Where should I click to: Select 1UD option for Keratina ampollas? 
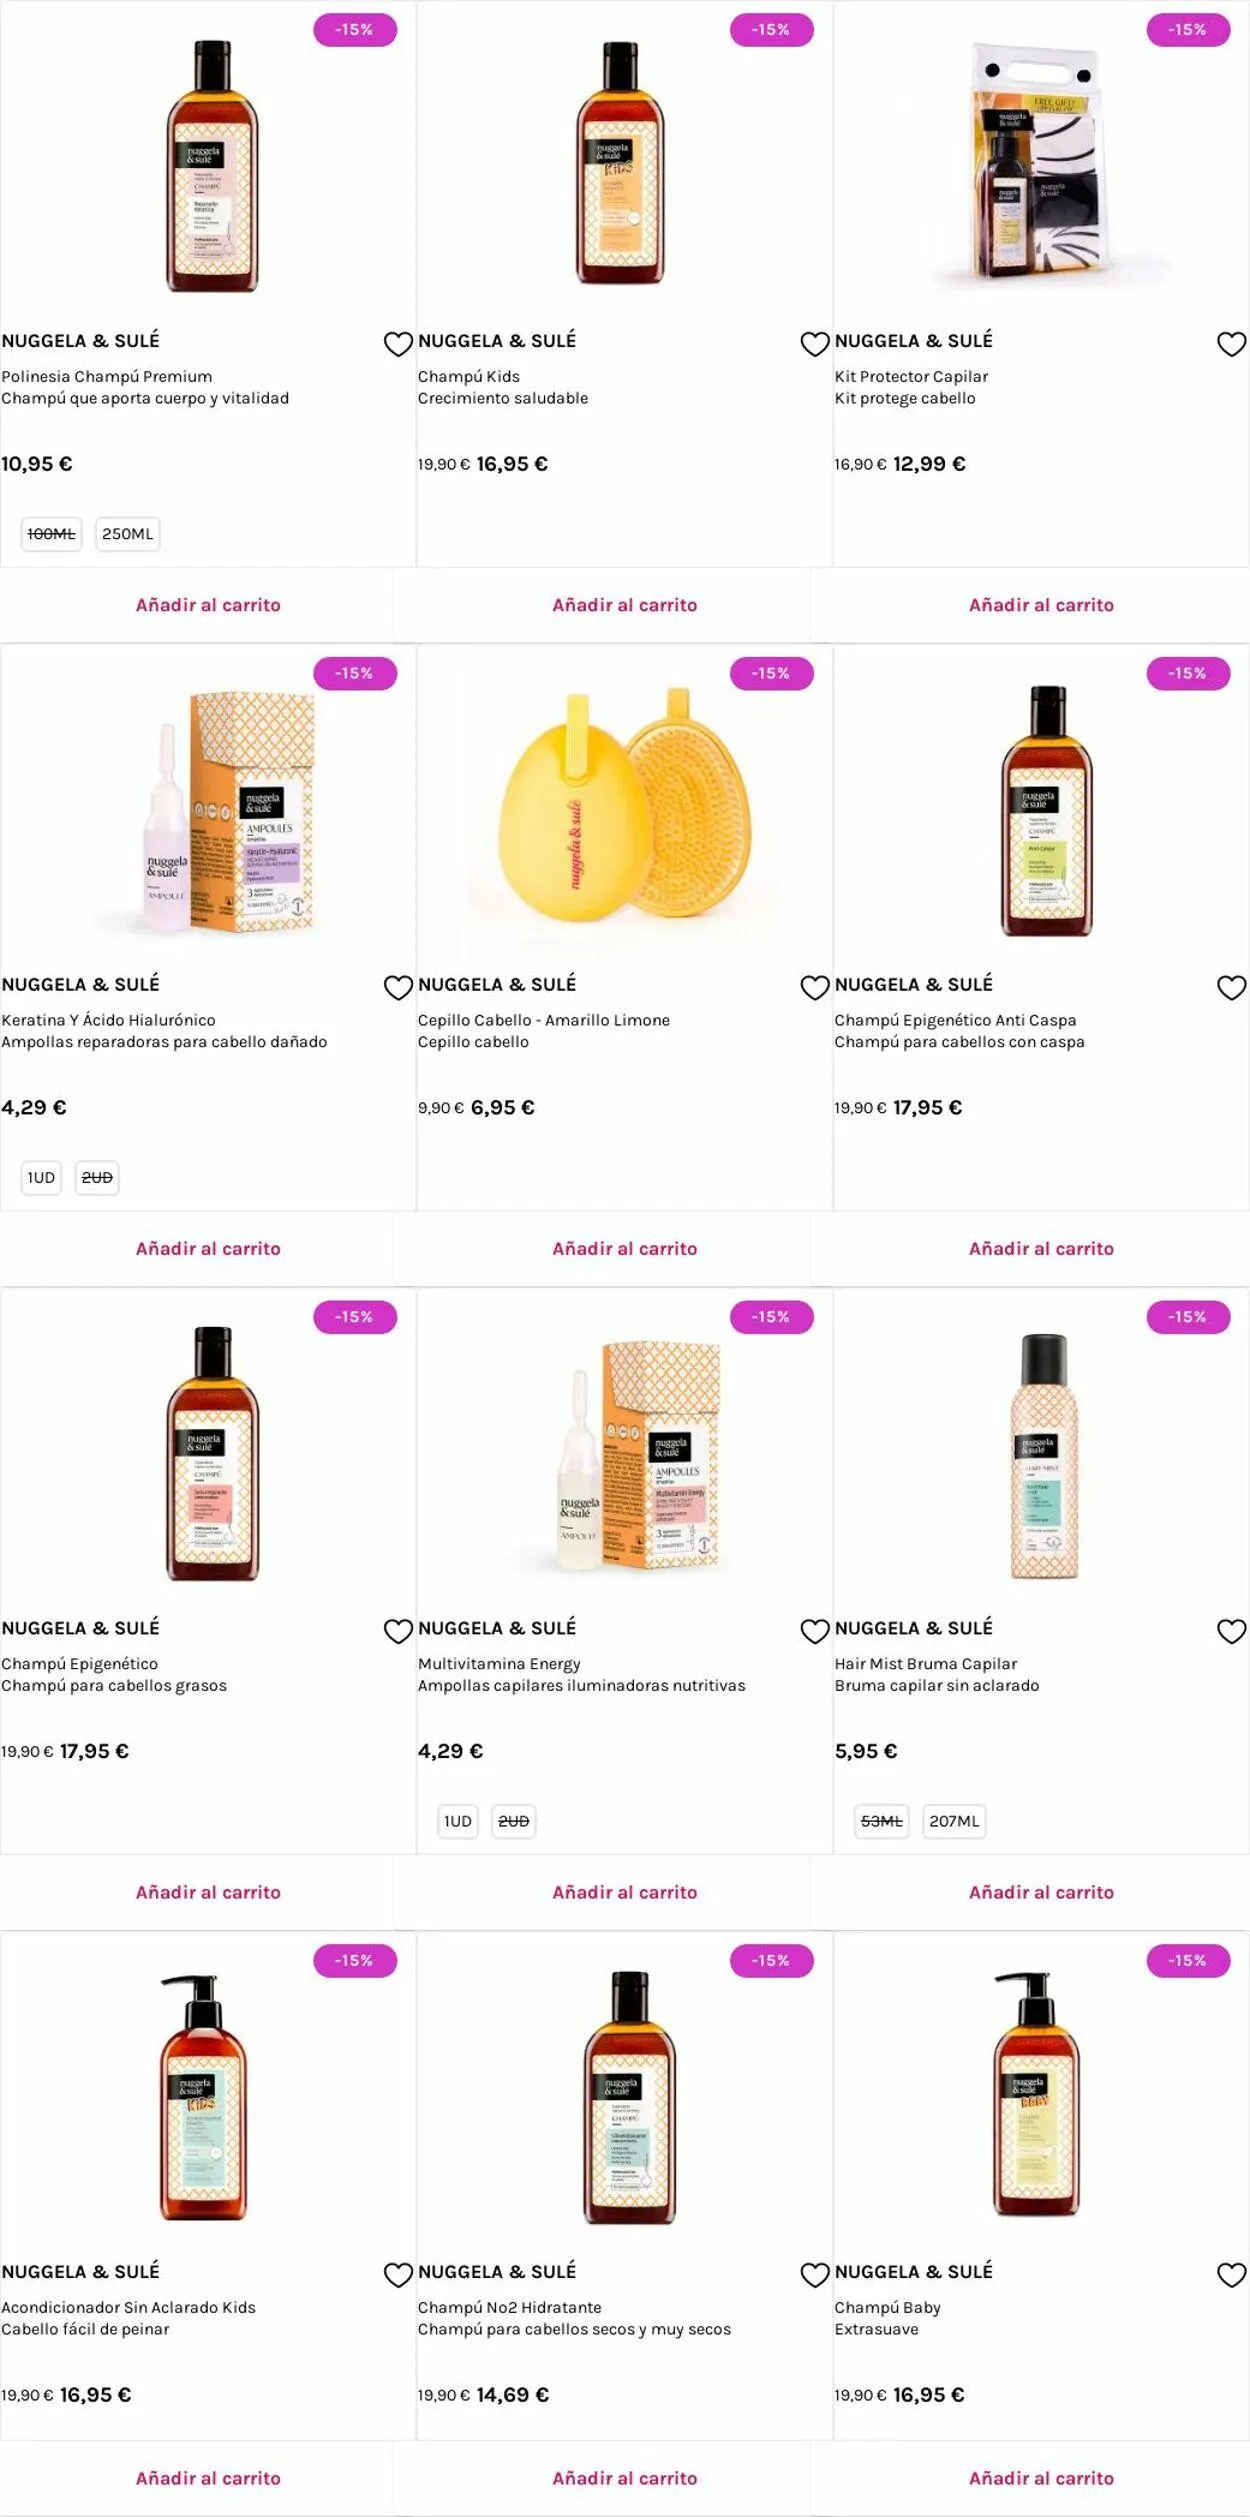point(41,1178)
